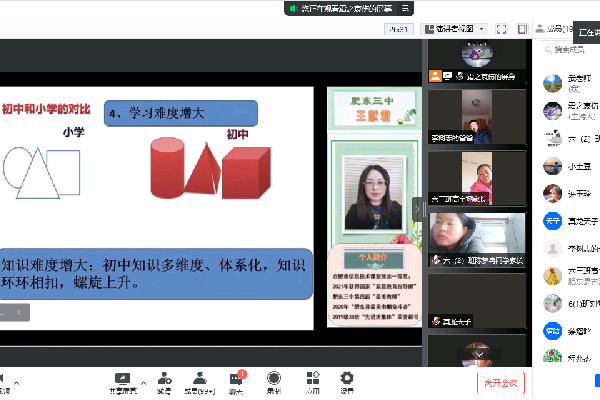Viewport: 600px width, 400px height.
Task: Click the down chevron on the bottom video tile
Action: pos(479,355)
